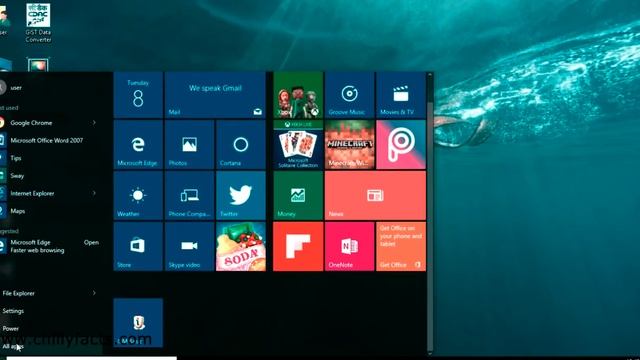Open the Weather tile
This screenshot has width=640, height=360.
[x=138, y=196]
